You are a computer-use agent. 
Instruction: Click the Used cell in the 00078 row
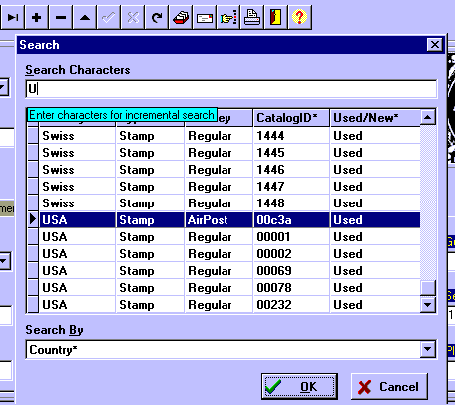(375, 288)
